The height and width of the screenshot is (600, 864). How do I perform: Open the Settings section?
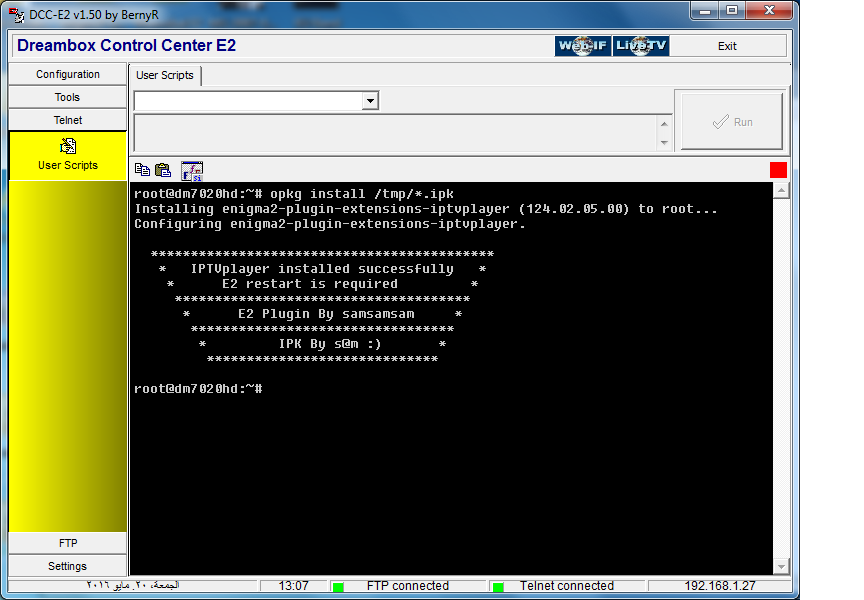[68, 566]
